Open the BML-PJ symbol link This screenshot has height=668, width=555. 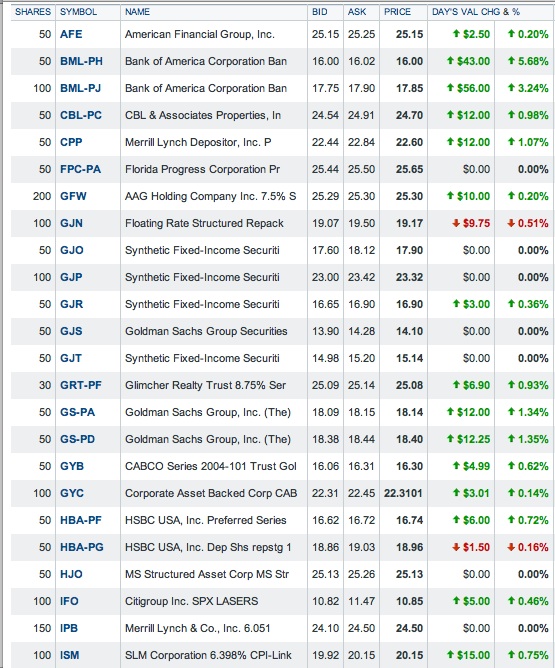pos(81,88)
